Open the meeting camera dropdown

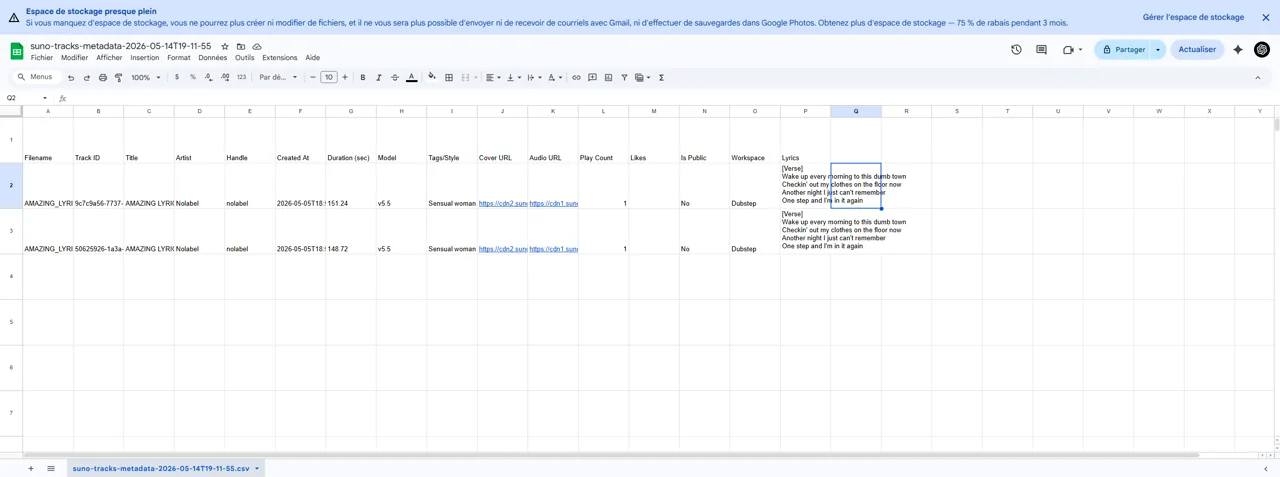pyautogui.click(x=1081, y=49)
